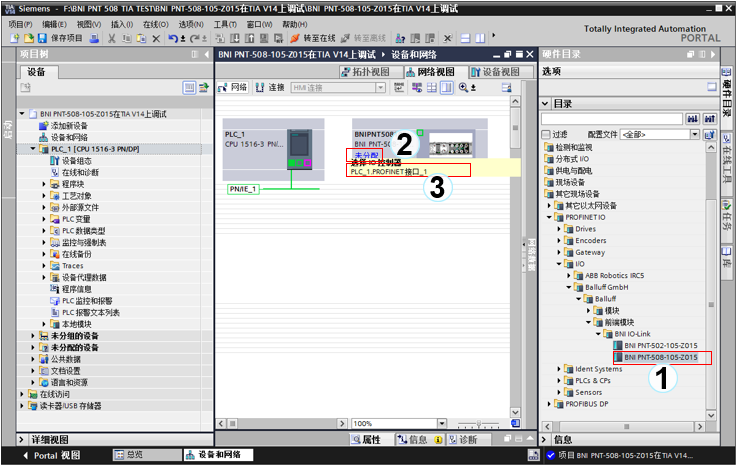Screen dimensions: 737x466
Task: Click the zoom magnifier icon in network toolbar
Action: click(462, 88)
